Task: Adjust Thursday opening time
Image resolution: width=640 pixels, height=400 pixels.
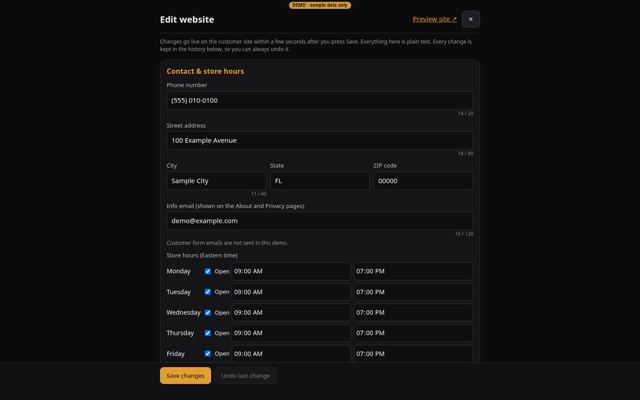Action: point(291,333)
